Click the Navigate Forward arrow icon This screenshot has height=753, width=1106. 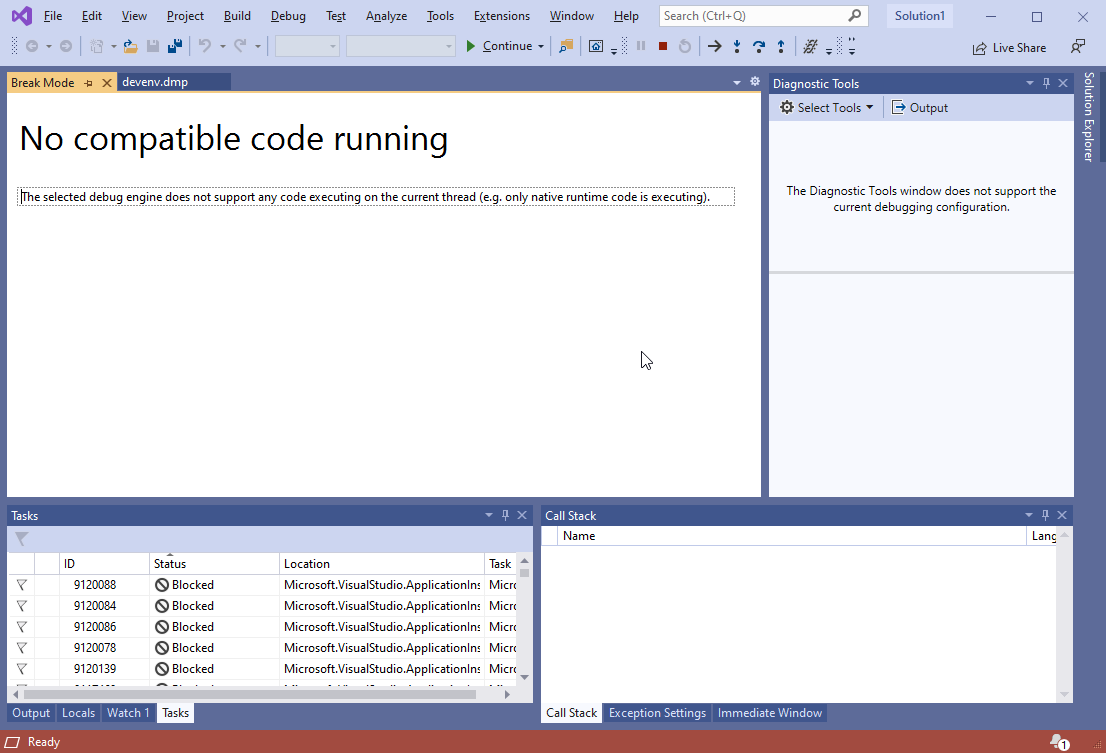(66, 47)
